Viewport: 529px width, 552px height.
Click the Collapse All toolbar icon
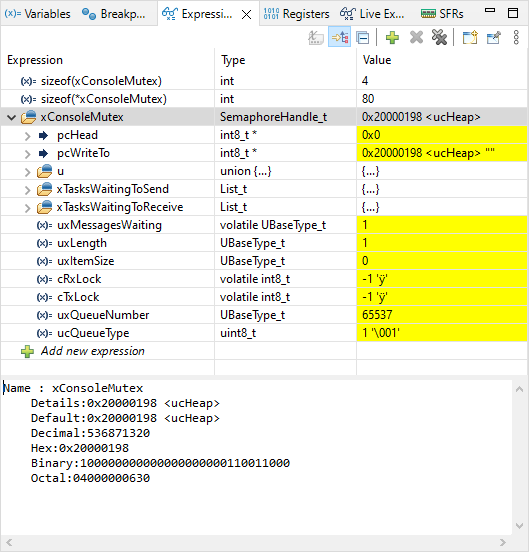(363, 37)
